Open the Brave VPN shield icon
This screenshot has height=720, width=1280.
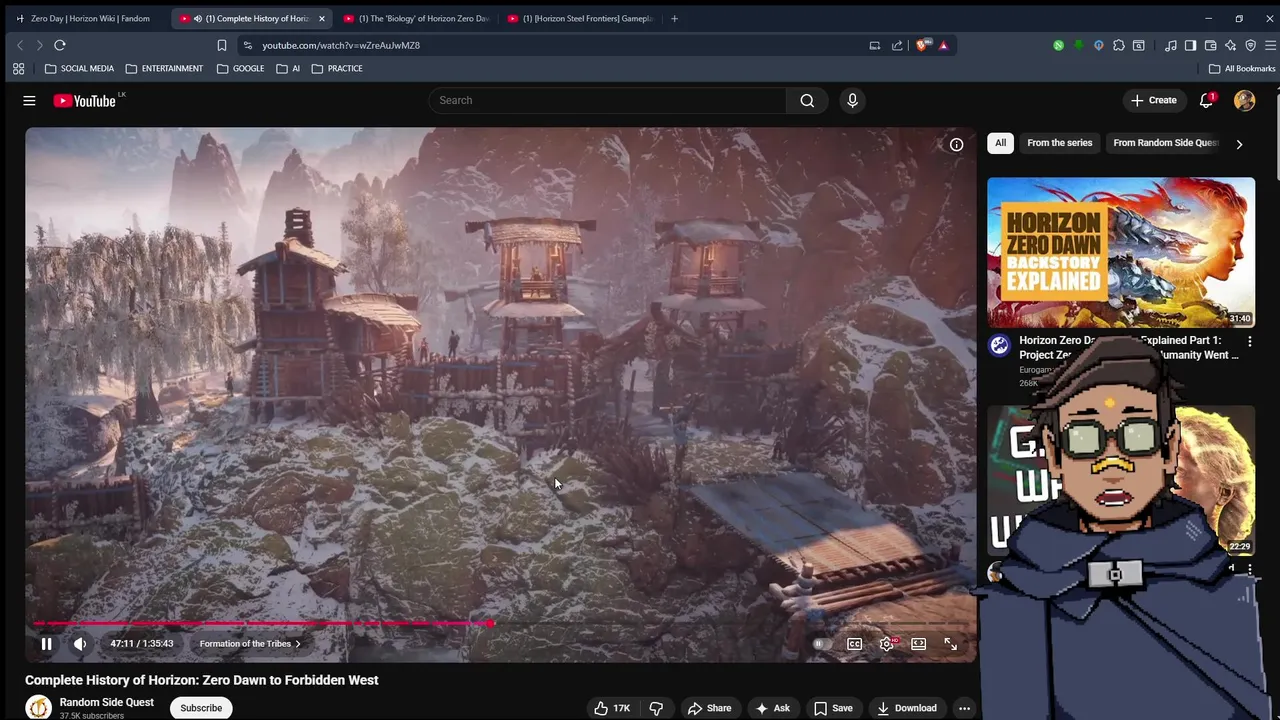coord(1250,45)
